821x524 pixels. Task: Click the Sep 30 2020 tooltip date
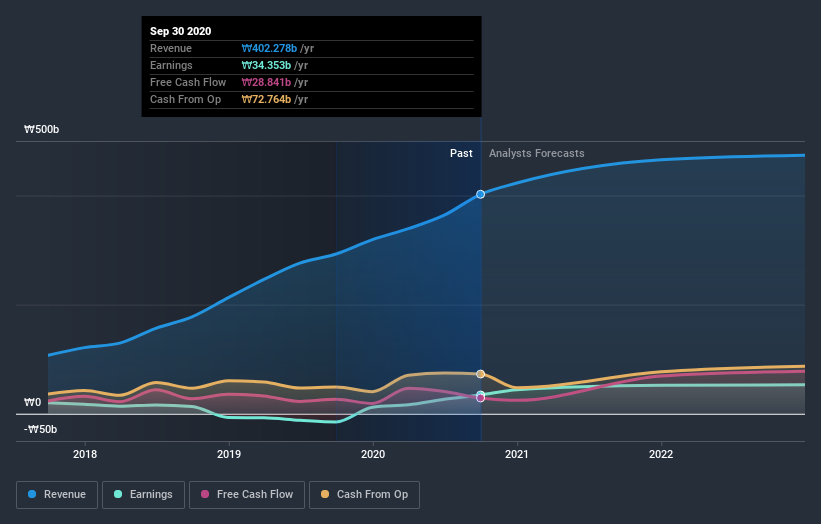click(181, 31)
